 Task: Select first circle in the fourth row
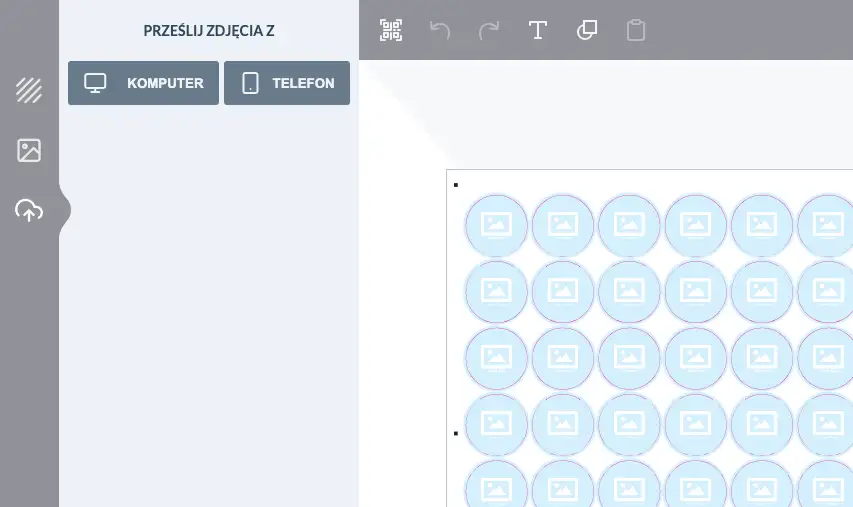[x=497, y=425]
